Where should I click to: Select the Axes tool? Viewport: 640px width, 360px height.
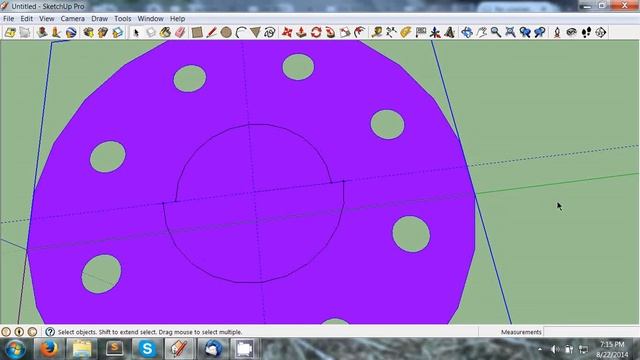tap(435, 32)
